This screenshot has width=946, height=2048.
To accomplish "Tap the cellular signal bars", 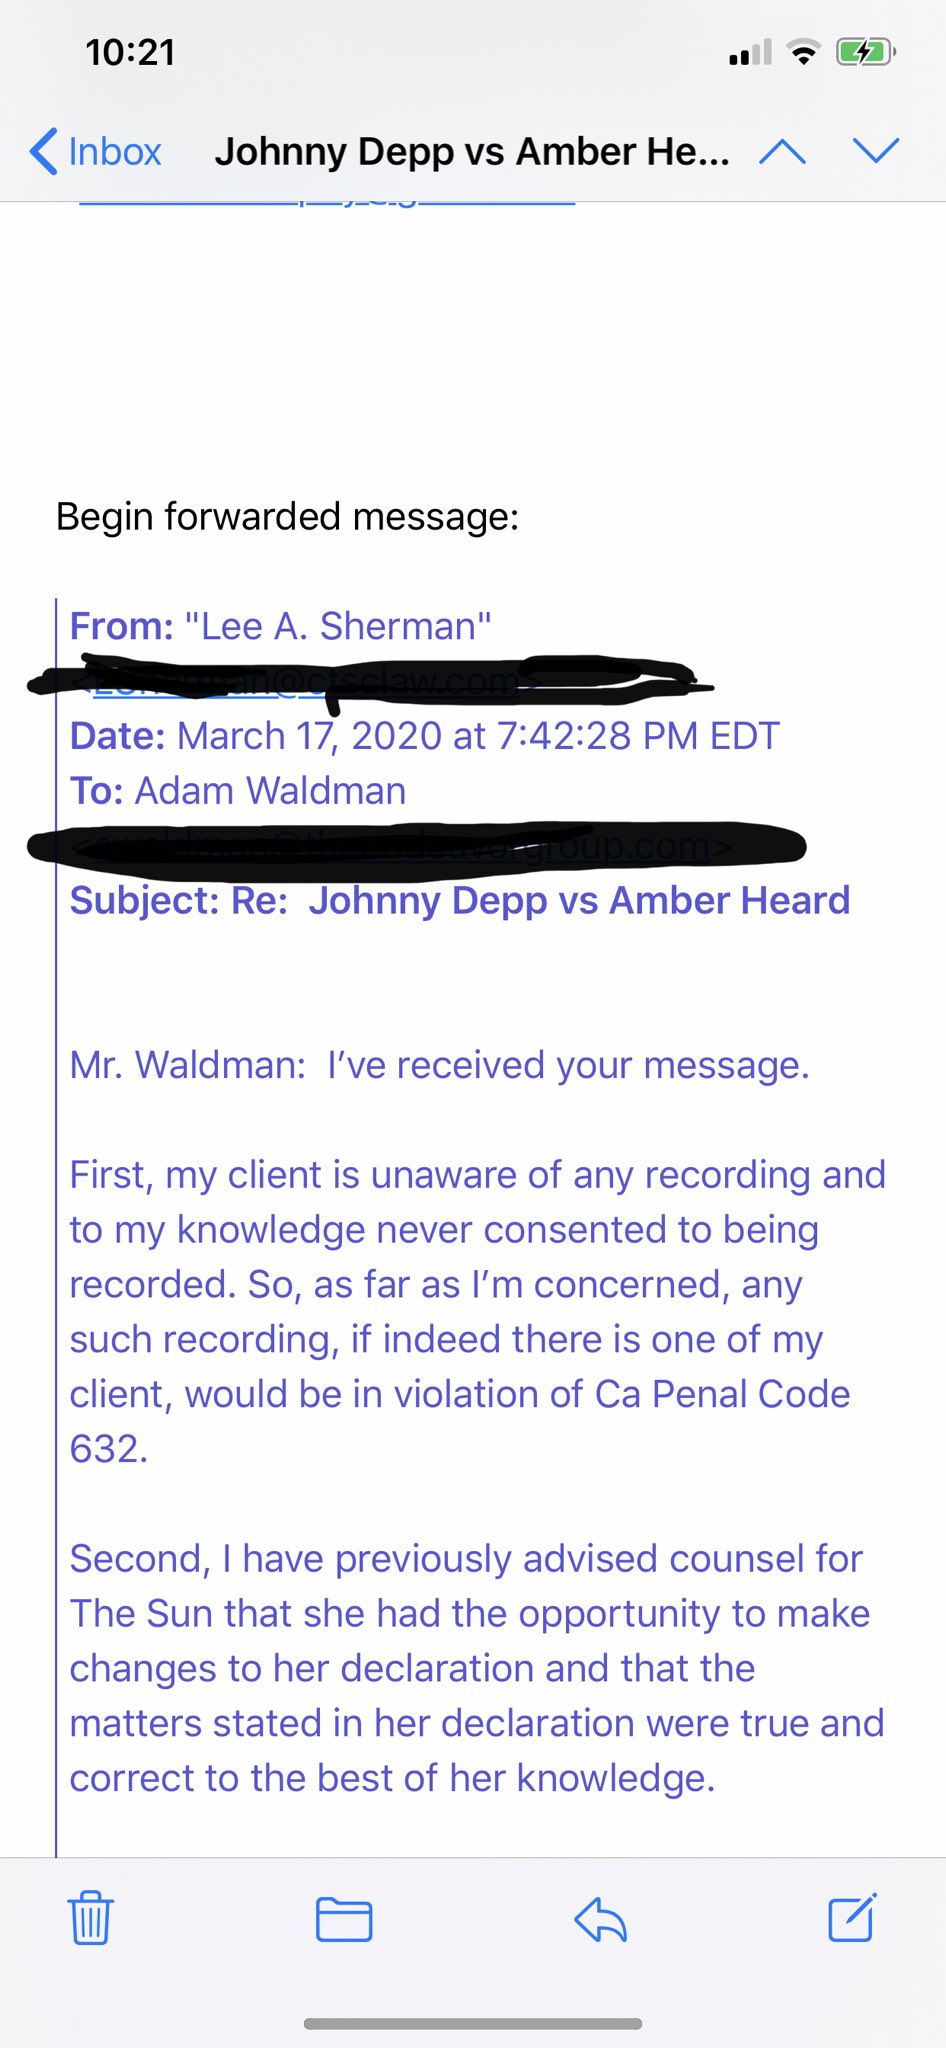I will (750, 52).
